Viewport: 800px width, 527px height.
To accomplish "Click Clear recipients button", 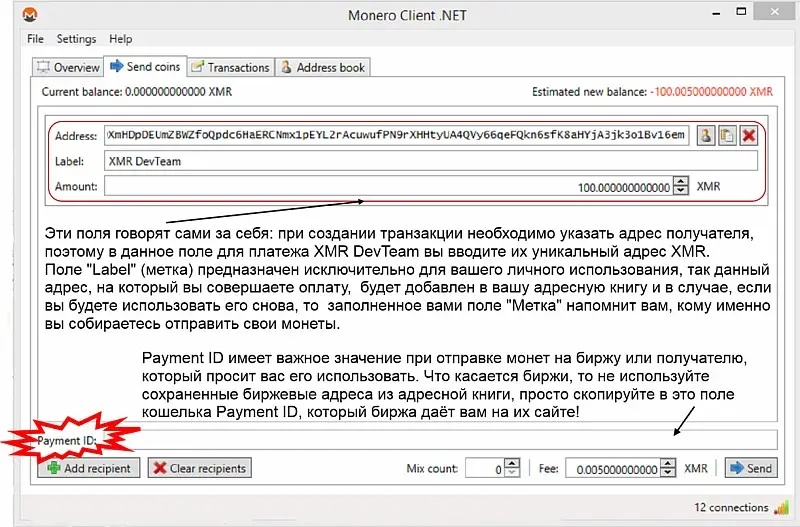I will pos(199,468).
